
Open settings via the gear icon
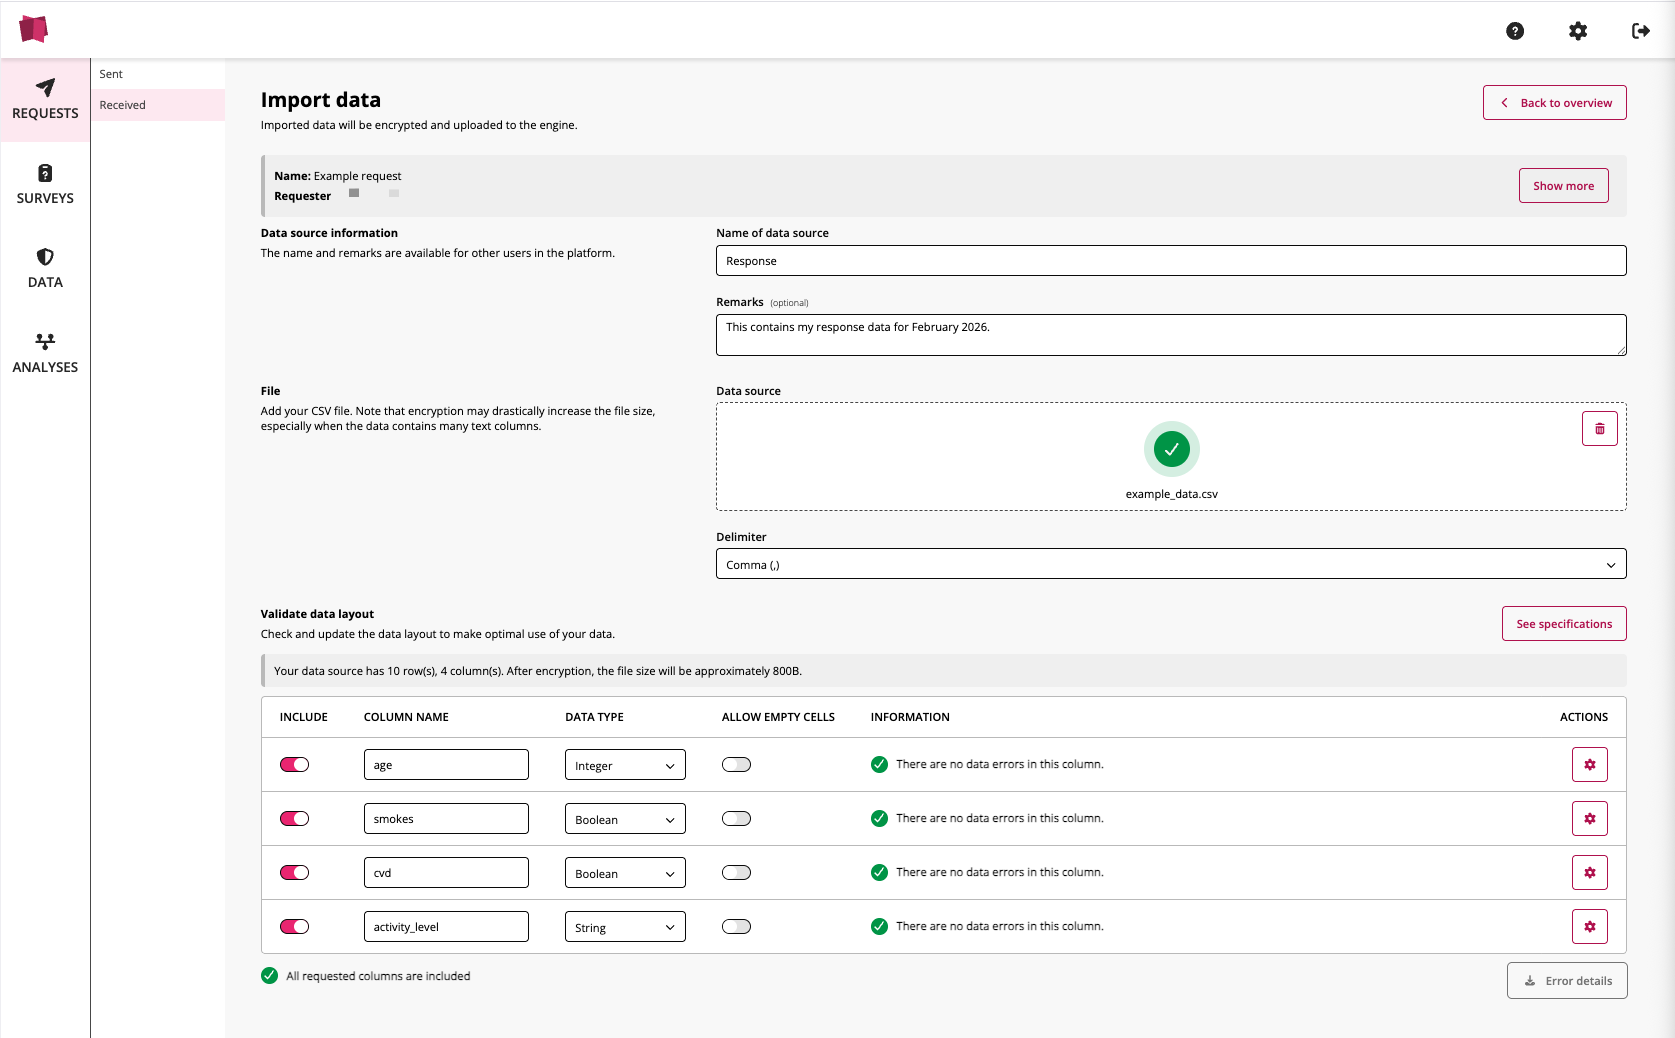click(1578, 31)
